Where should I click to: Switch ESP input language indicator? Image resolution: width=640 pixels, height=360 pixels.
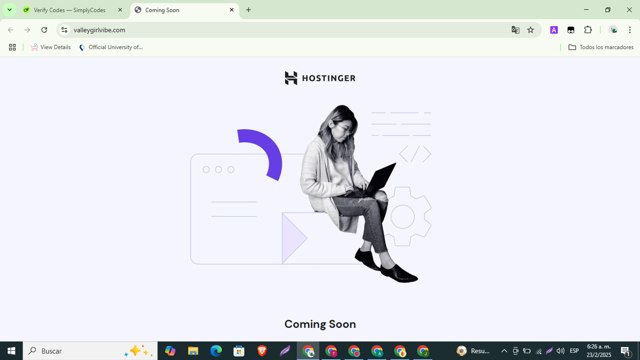point(574,351)
